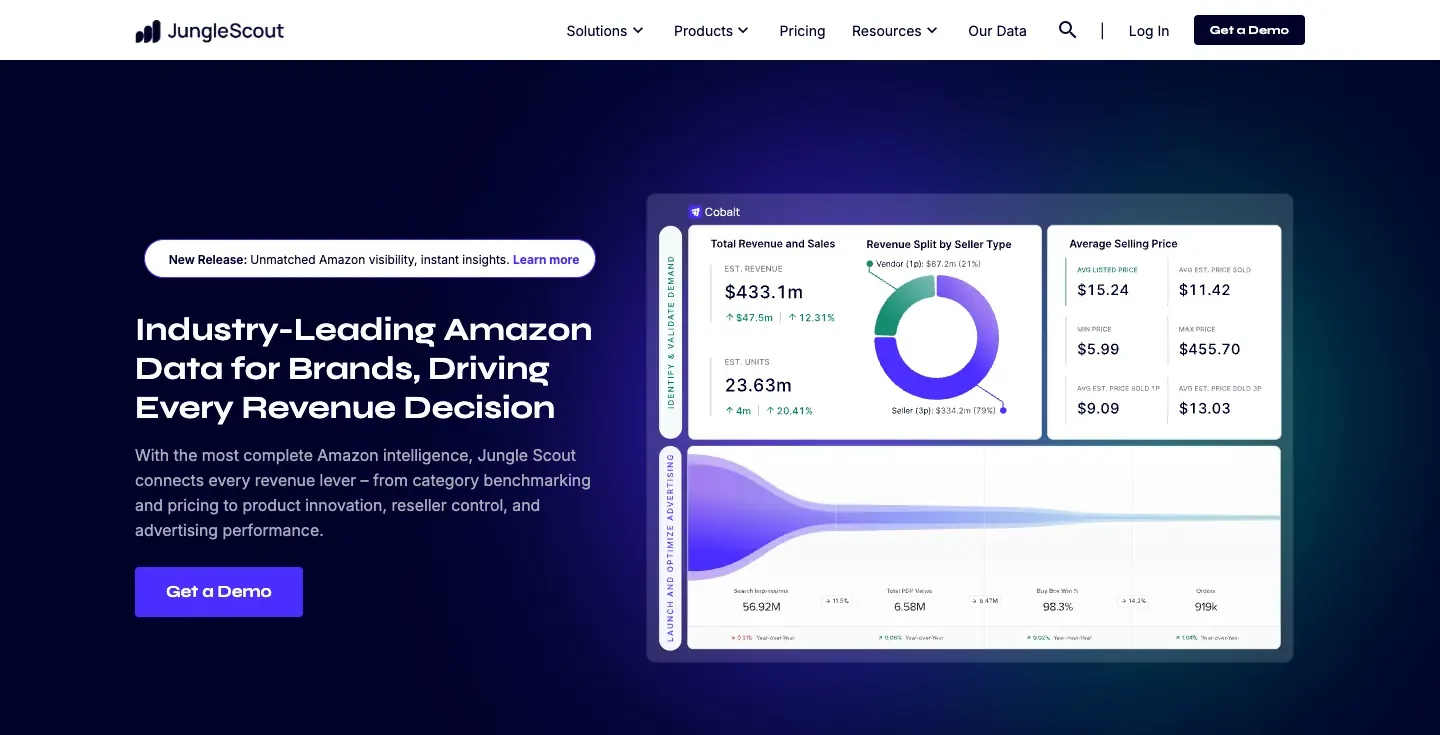Expand the Products menu
The height and width of the screenshot is (735, 1440).
click(x=711, y=31)
